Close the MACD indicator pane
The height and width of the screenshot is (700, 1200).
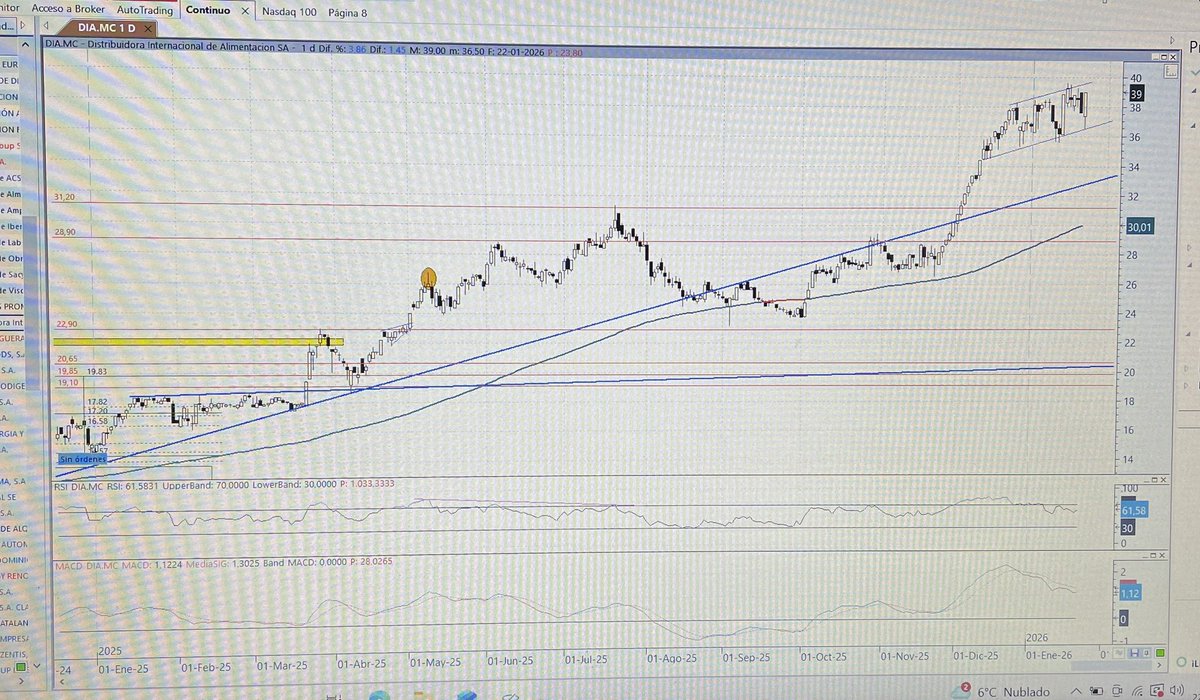(x=1162, y=555)
